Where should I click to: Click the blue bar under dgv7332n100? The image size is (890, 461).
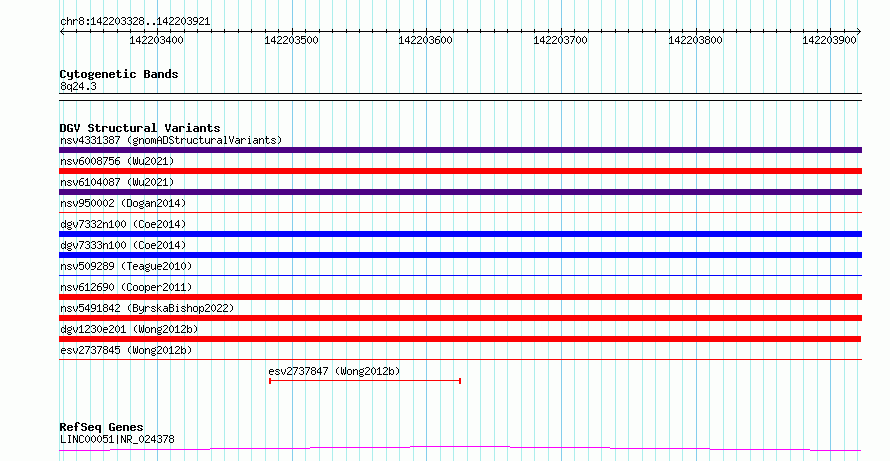pos(460,234)
